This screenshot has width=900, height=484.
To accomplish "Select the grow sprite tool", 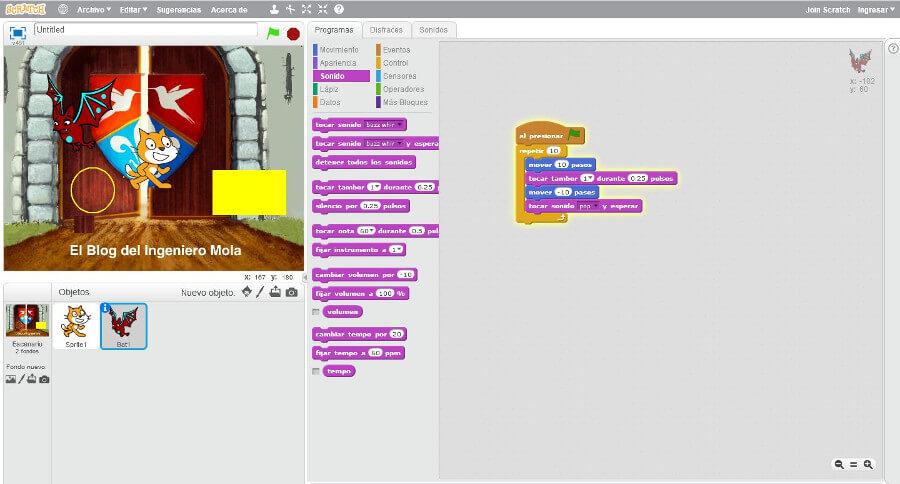I will (307, 9).
